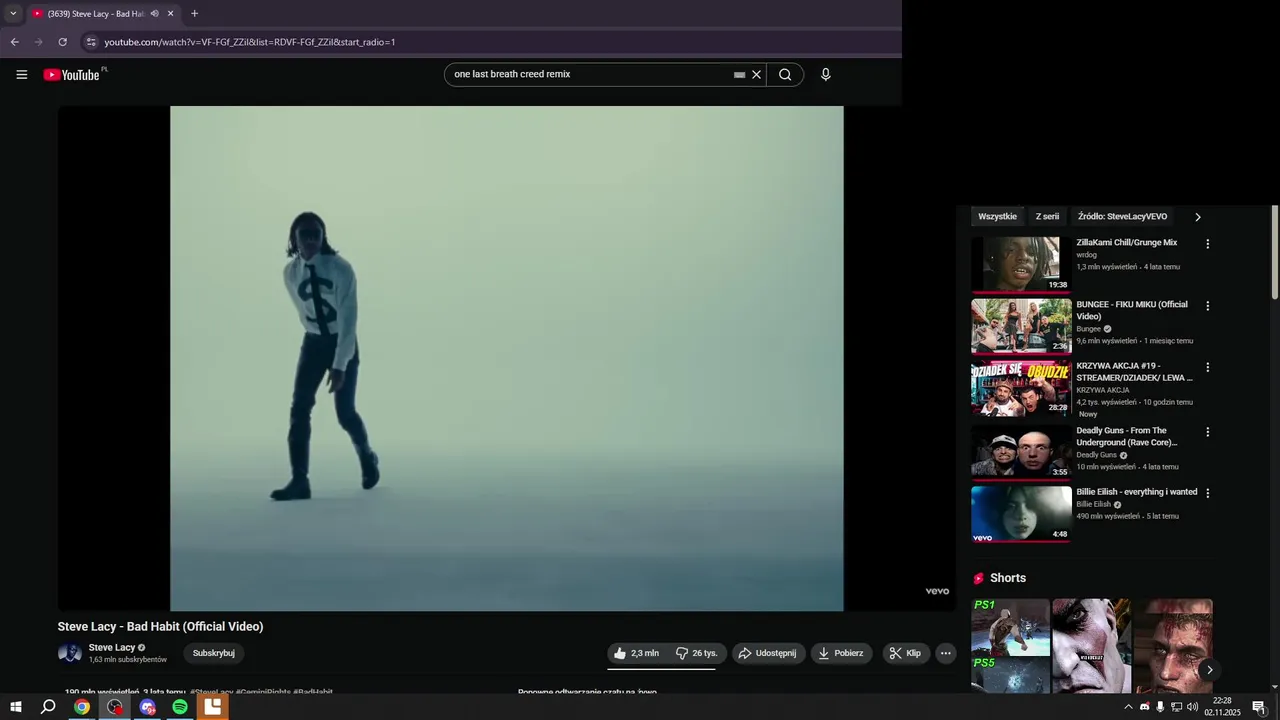Select the Z serii filter chip
Image resolution: width=1280 pixels, height=720 pixels.
click(x=1047, y=217)
